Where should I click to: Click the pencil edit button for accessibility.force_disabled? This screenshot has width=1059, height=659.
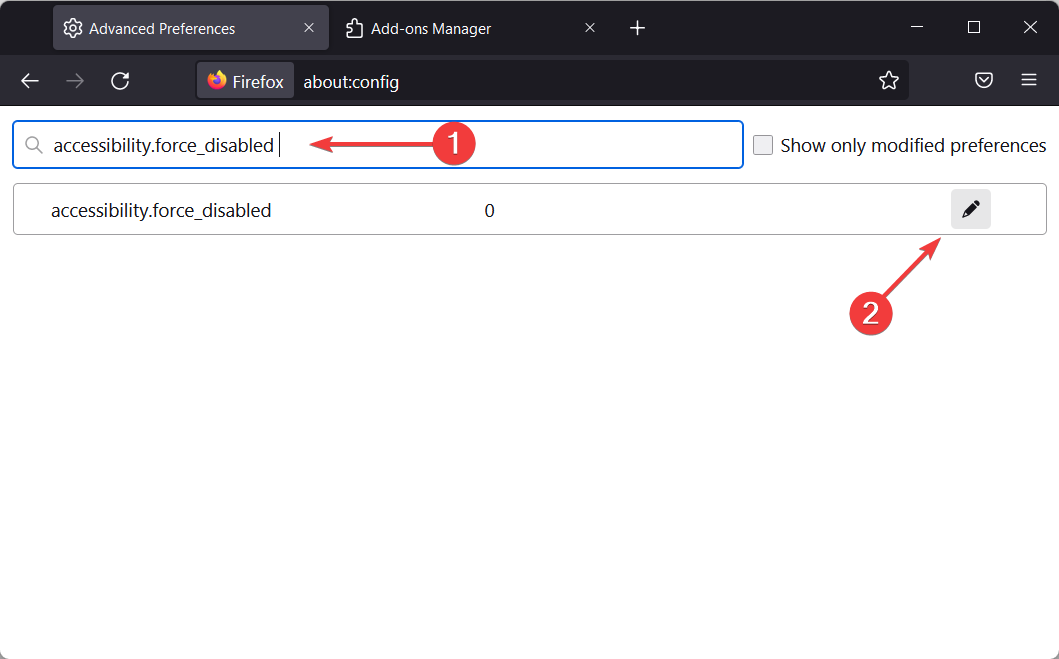pyautogui.click(x=971, y=209)
